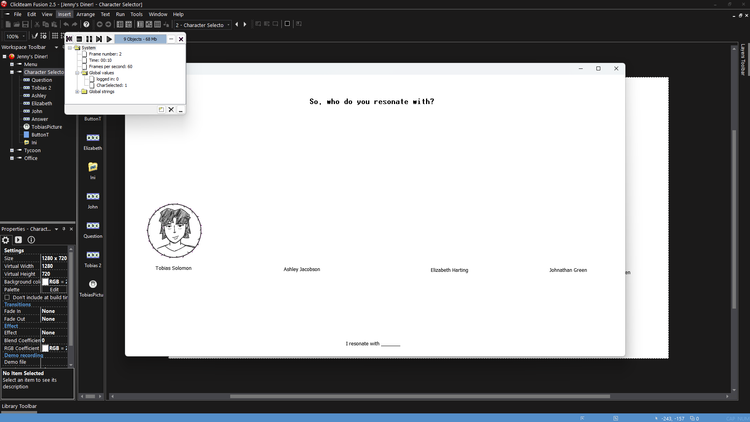Pause the debugger
Viewport: 750px width, 422px height.
coord(89,39)
